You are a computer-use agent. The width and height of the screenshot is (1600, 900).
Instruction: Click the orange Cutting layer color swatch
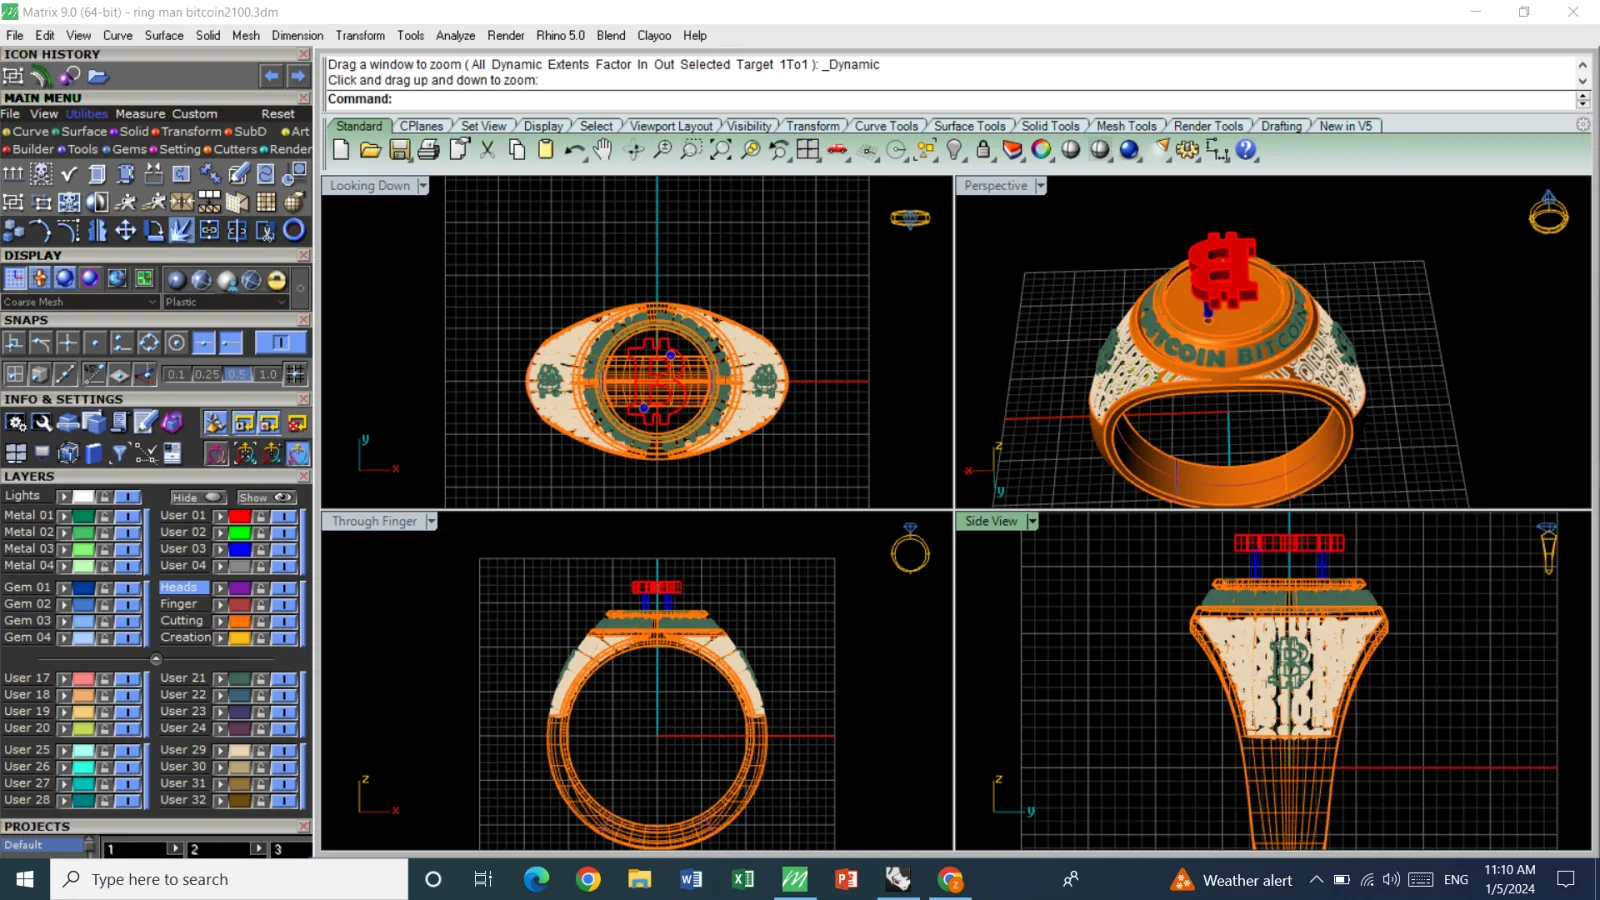click(x=239, y=621)
